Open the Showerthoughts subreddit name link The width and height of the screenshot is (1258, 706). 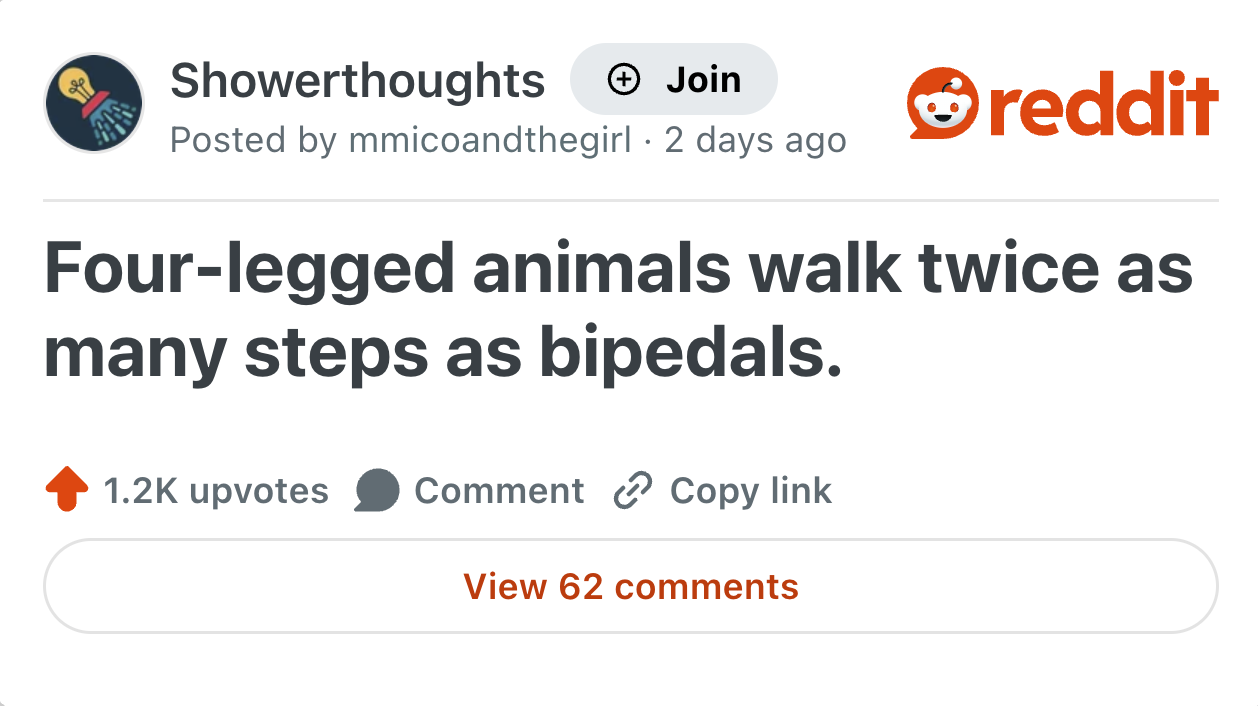click(x=357, y=80)
